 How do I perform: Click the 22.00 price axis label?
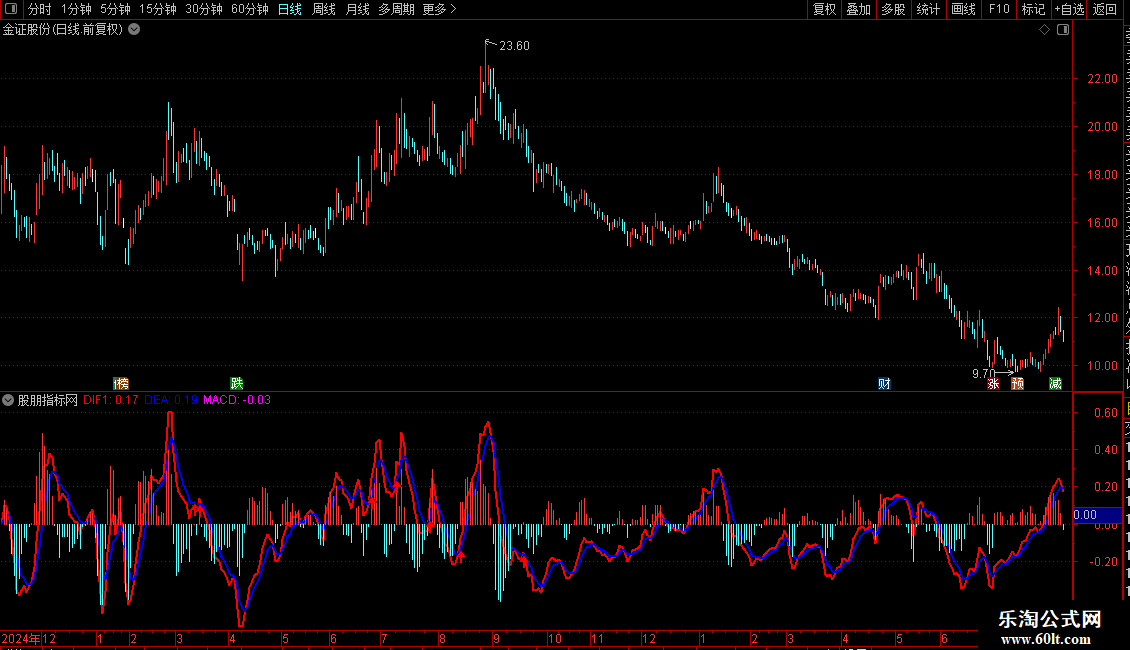pyautogui.click(x=1103, y=79)
